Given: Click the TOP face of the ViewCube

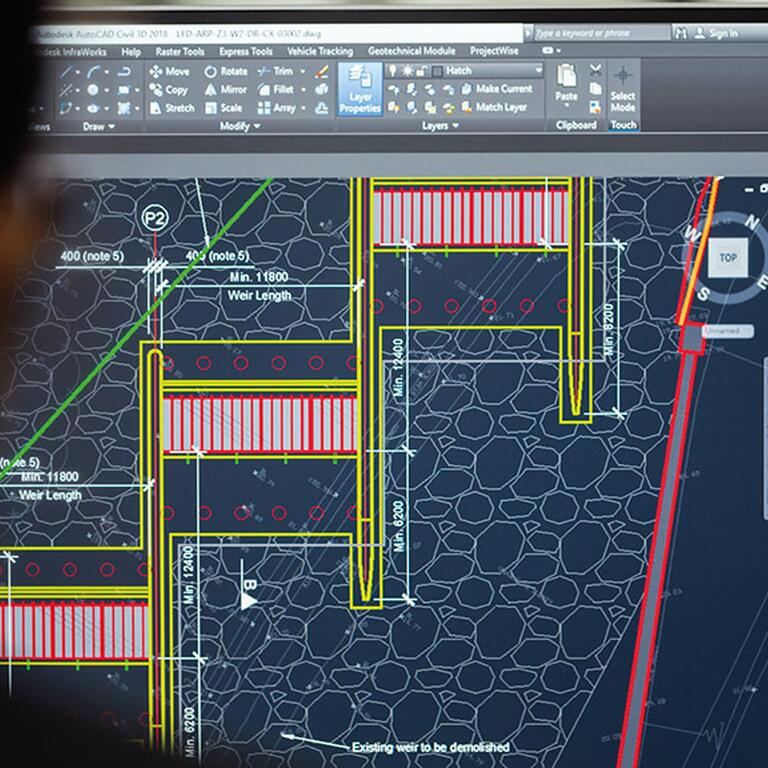Looking at the screenshot, I should [728, 258].
